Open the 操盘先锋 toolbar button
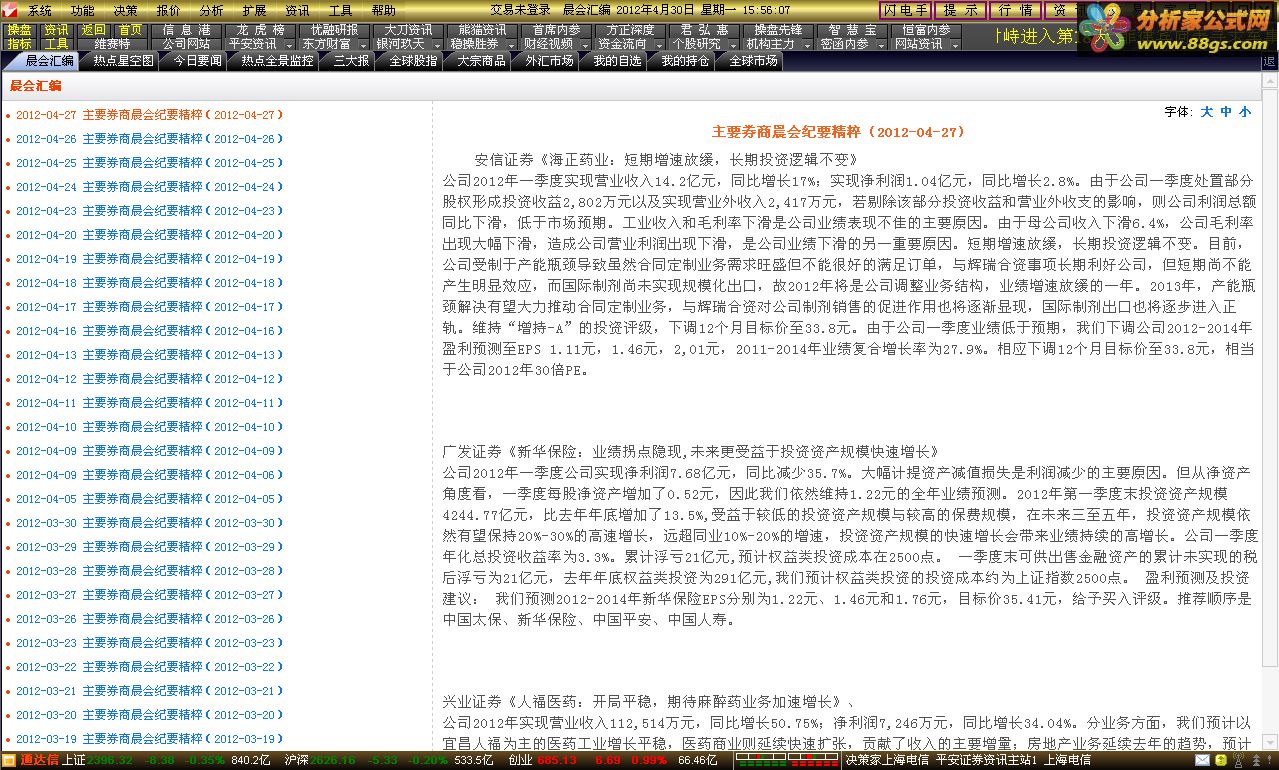This screenshot has height=770, width=1279. tap(778, 30)
